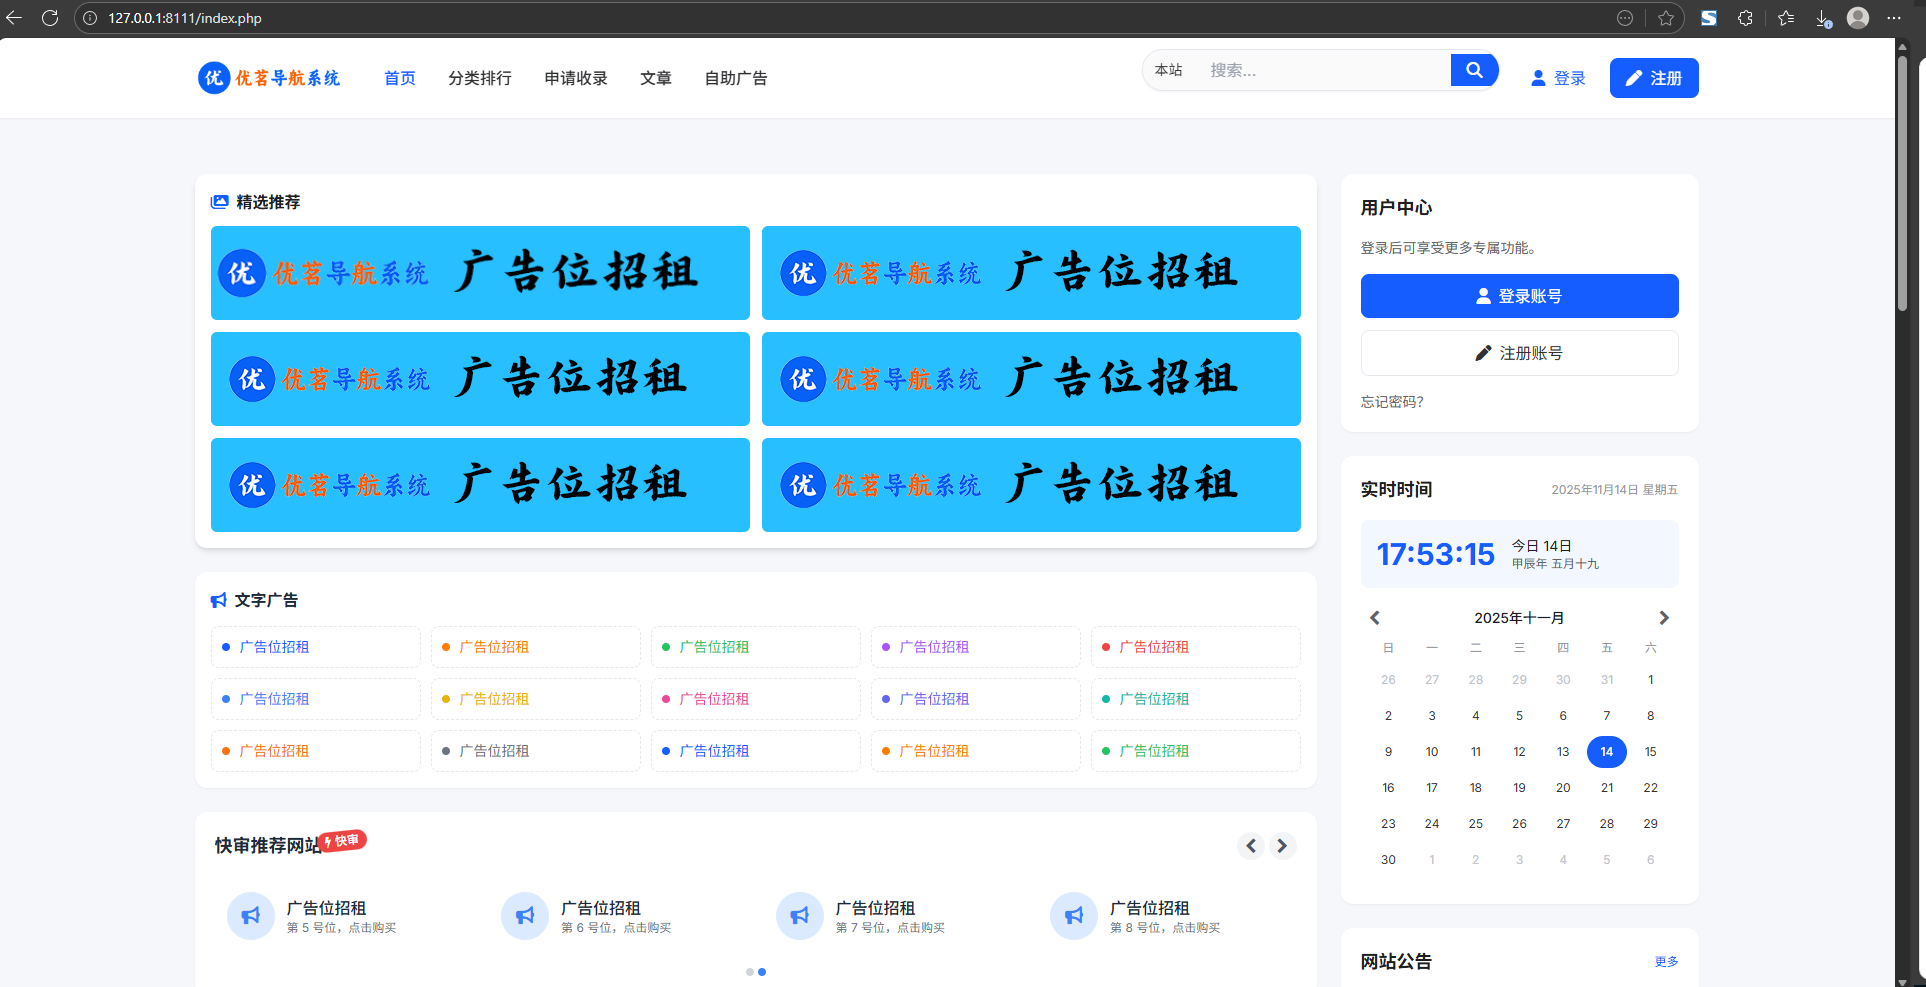This screenshot has height=987, width=1926.
Task: Click the person icon next to 登录
Action: [1538, 77]
